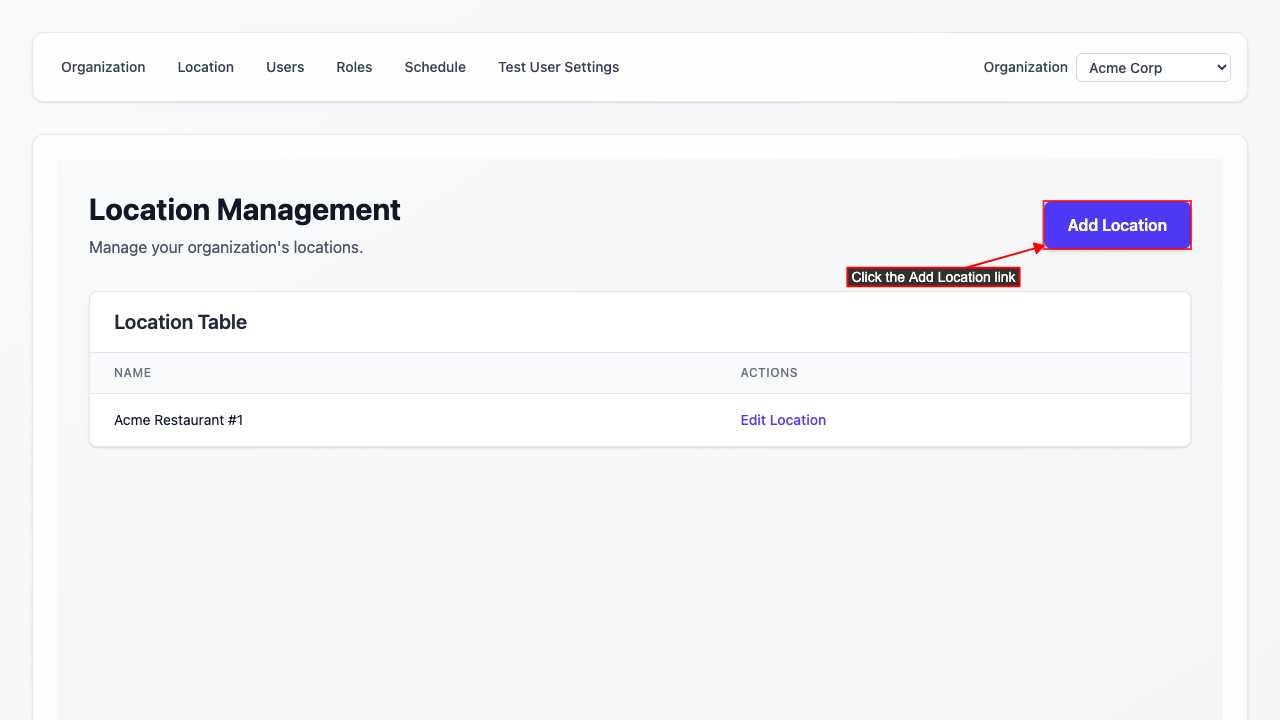Open the Location navigation item
This screenshot has height=720, width=1280.
pyautogui.click(x=205, y=67)
